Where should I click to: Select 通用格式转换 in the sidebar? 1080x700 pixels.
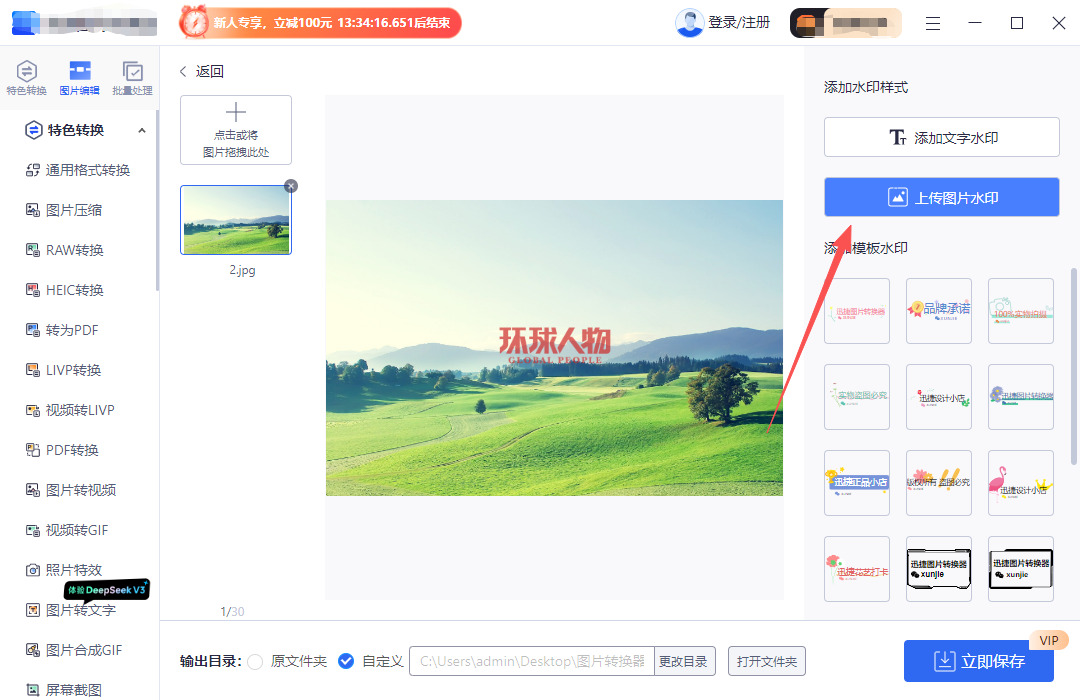tap(78, 170)
